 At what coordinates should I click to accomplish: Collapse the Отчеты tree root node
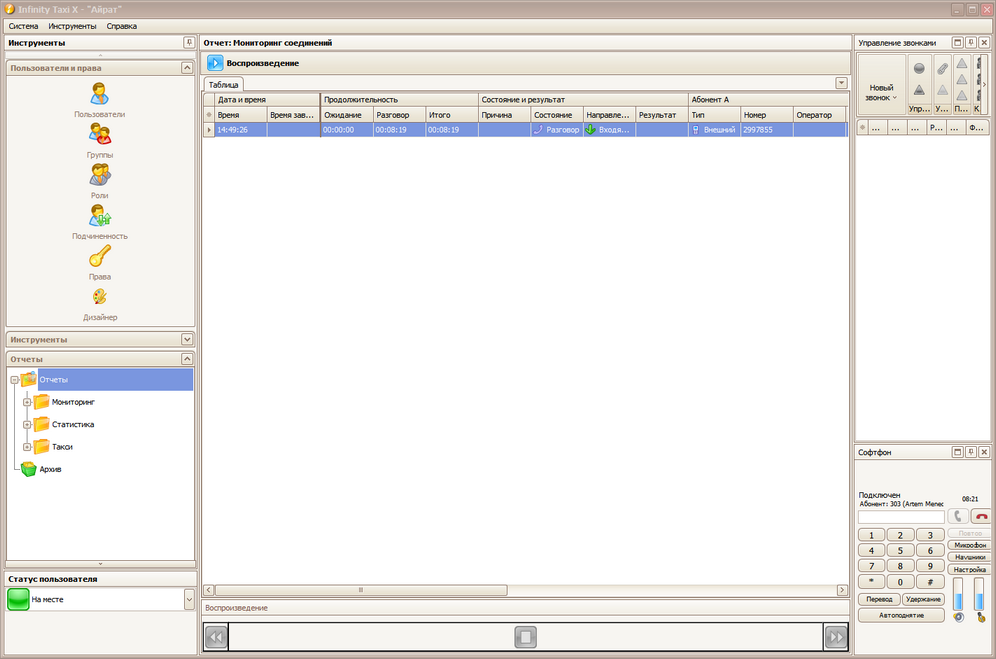14,380
